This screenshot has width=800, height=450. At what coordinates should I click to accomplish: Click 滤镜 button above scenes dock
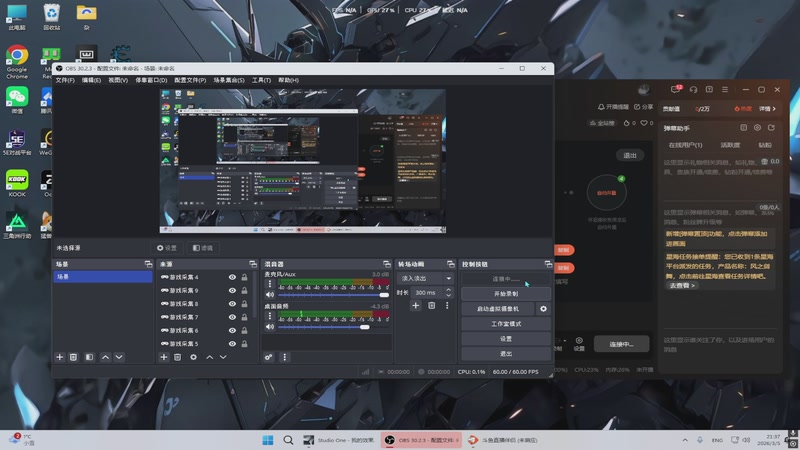pyautogui.click(x=203, y=248)
